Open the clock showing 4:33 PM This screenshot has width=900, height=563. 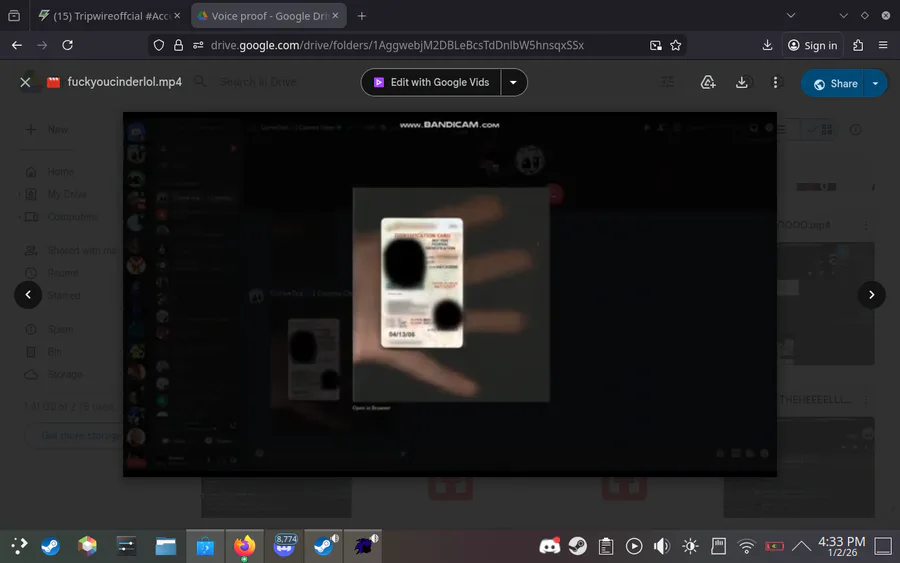[x=841, y=546]
